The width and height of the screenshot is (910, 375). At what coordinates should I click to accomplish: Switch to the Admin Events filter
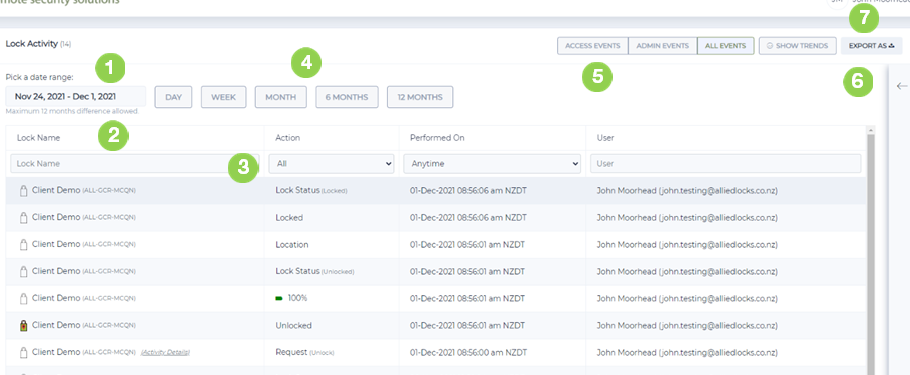(x=662, y=46)
